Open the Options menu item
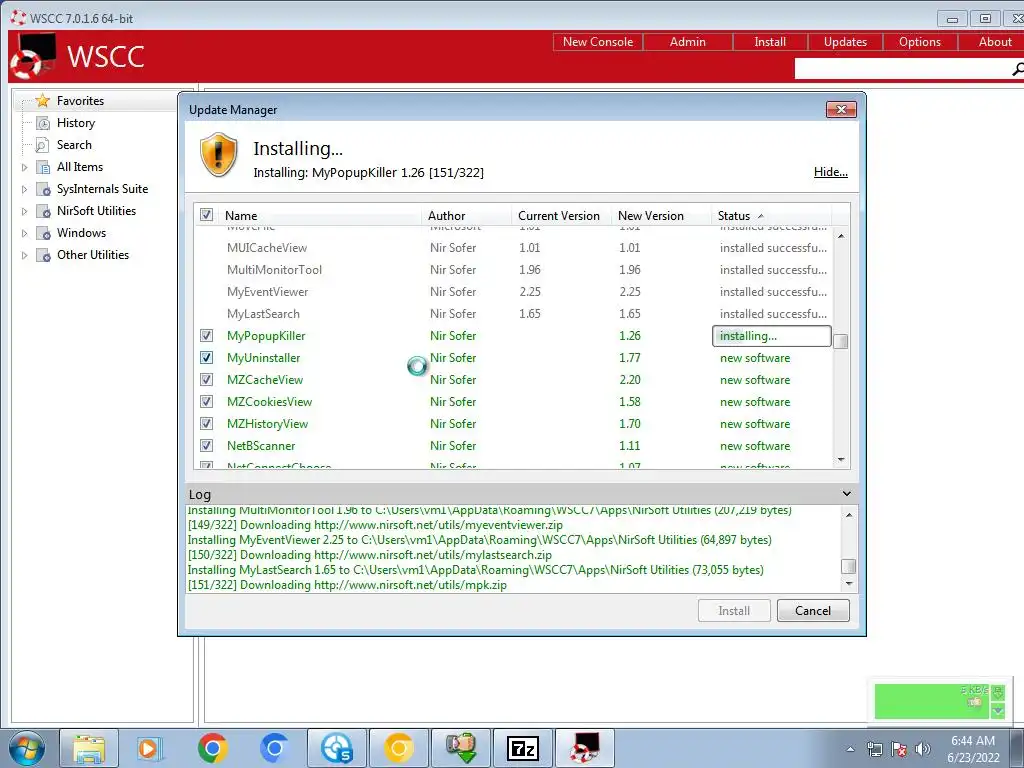The width and height of the screenshot is (1024, 768). coord(920,42)
